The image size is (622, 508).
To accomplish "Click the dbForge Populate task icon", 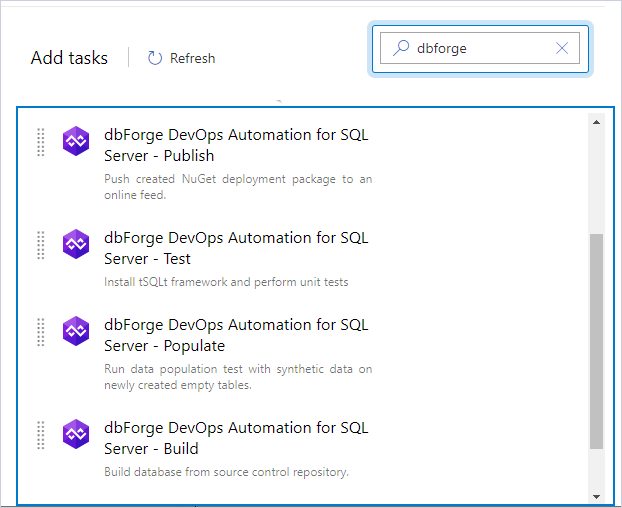I will pyautogui.click(x=76, y=331).
